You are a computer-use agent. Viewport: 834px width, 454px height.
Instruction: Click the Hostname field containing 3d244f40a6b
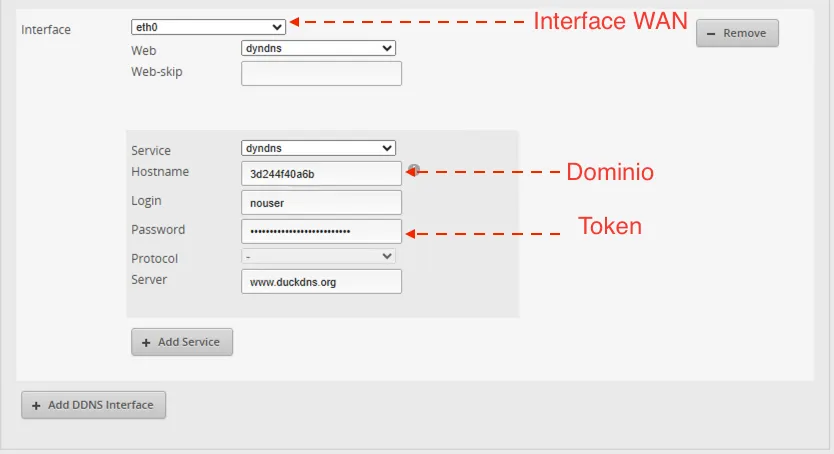tap(321, 174)
